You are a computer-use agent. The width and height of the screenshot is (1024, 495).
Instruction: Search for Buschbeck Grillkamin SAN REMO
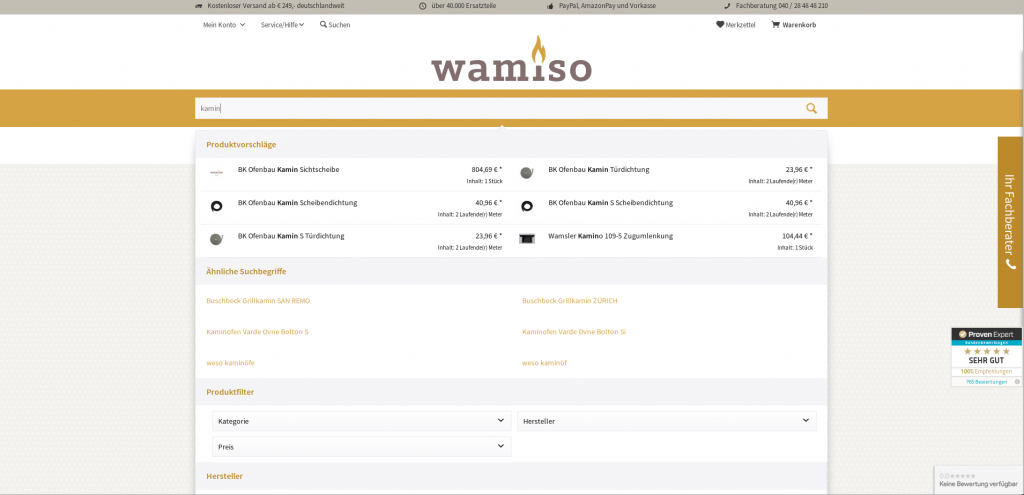click(258, 301)
